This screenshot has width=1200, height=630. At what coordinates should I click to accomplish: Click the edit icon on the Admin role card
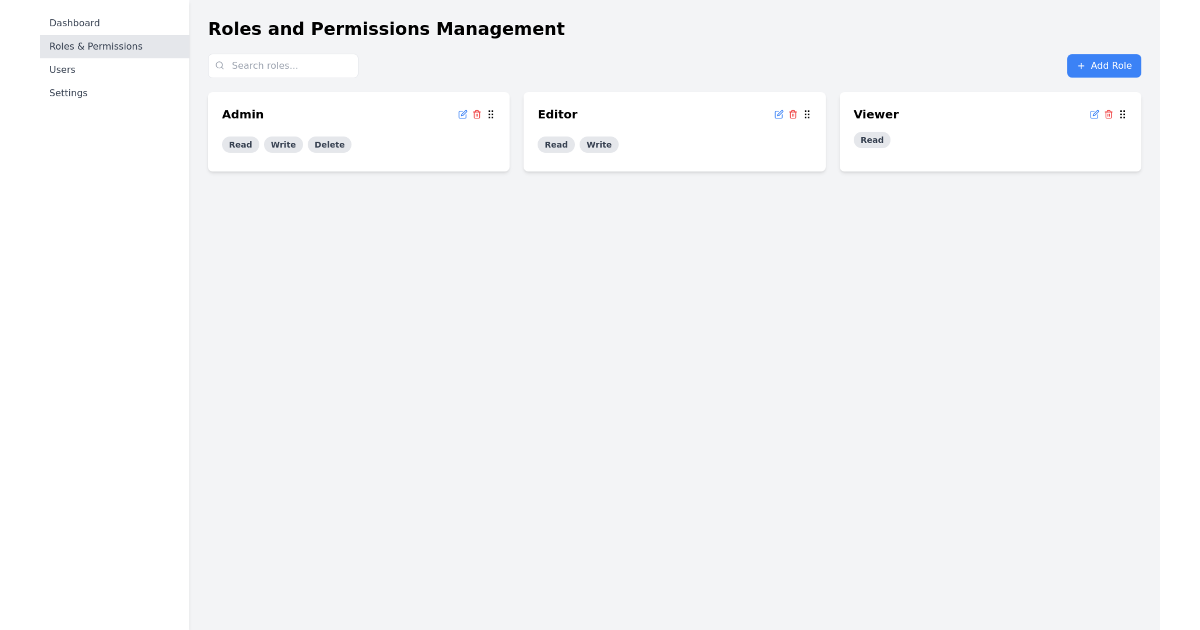pyautogui.click(x=462, y=114)
